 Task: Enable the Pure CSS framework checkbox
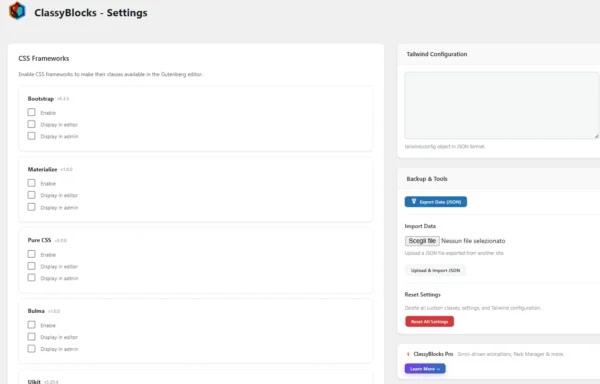click(31, 254)
